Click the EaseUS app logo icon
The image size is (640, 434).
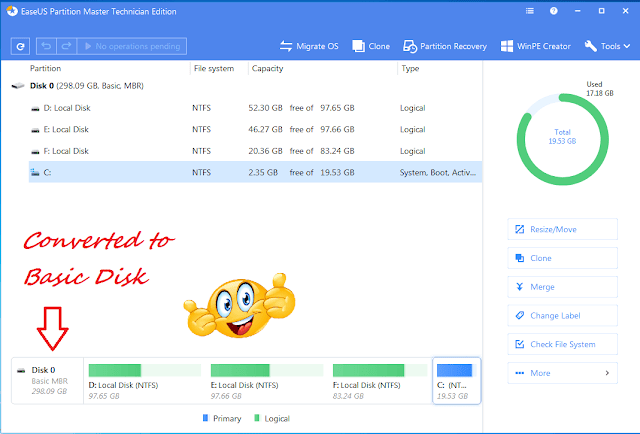(12, 11)
